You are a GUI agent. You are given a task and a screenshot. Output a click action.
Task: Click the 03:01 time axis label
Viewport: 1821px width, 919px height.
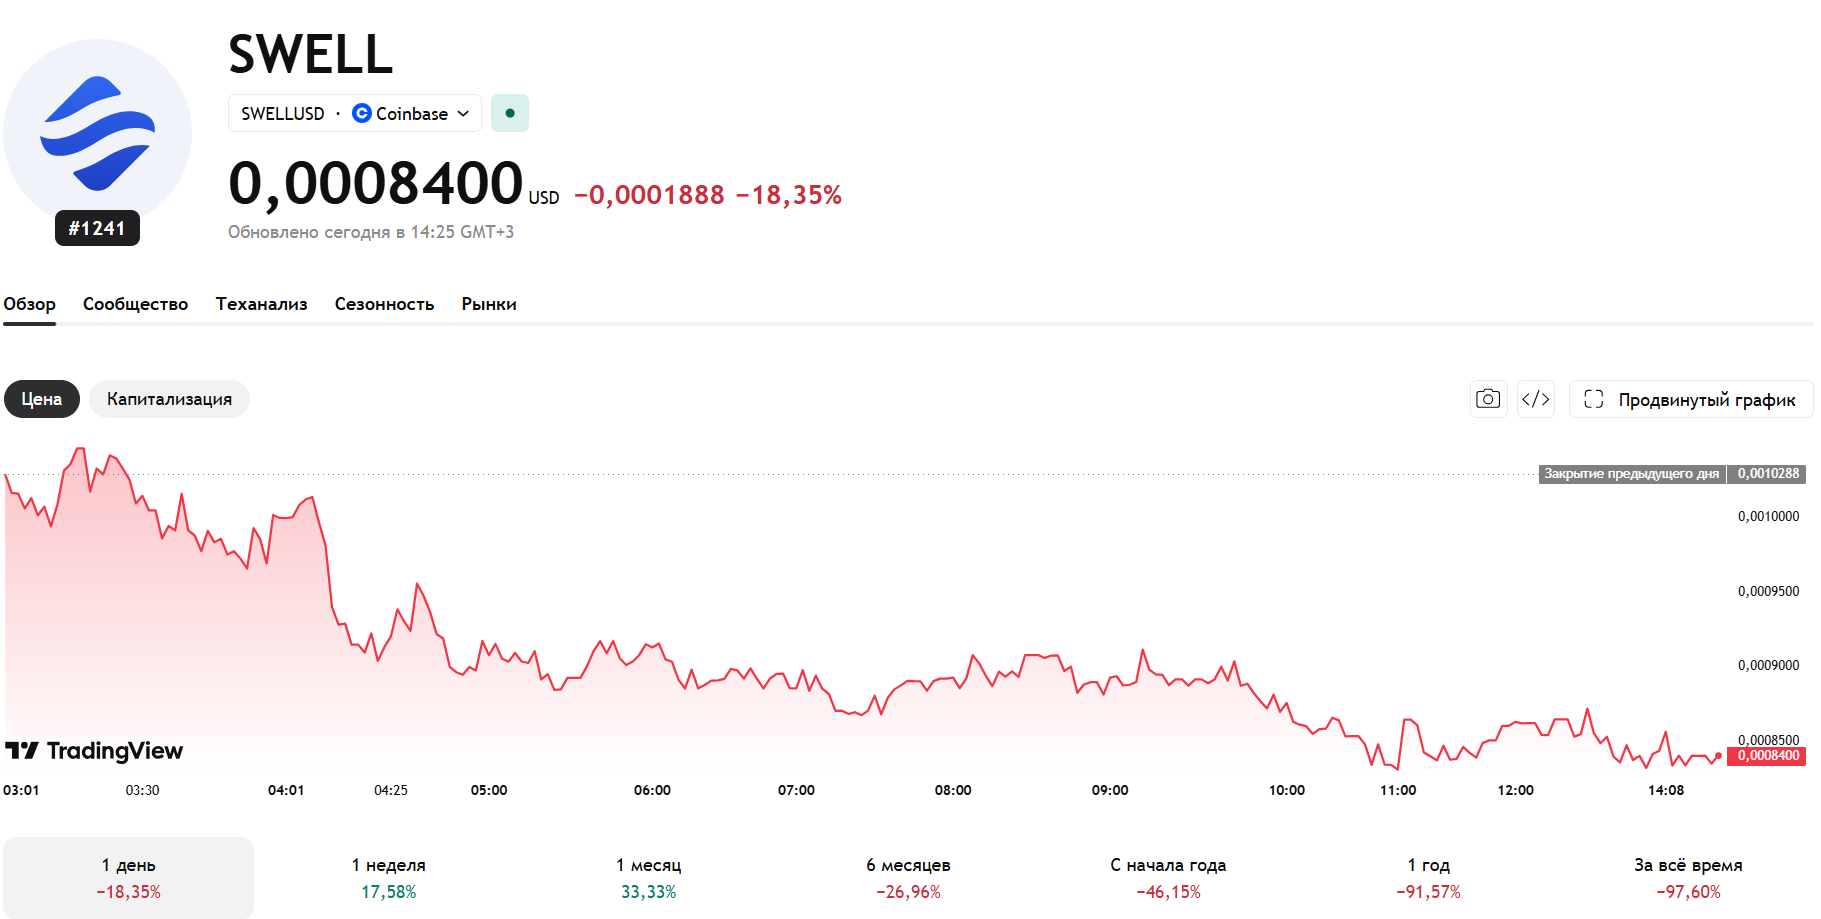point(21,790)
